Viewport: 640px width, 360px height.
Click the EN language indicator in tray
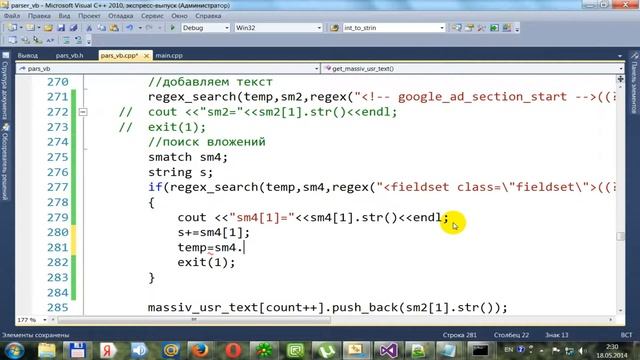tap(509, 350)
